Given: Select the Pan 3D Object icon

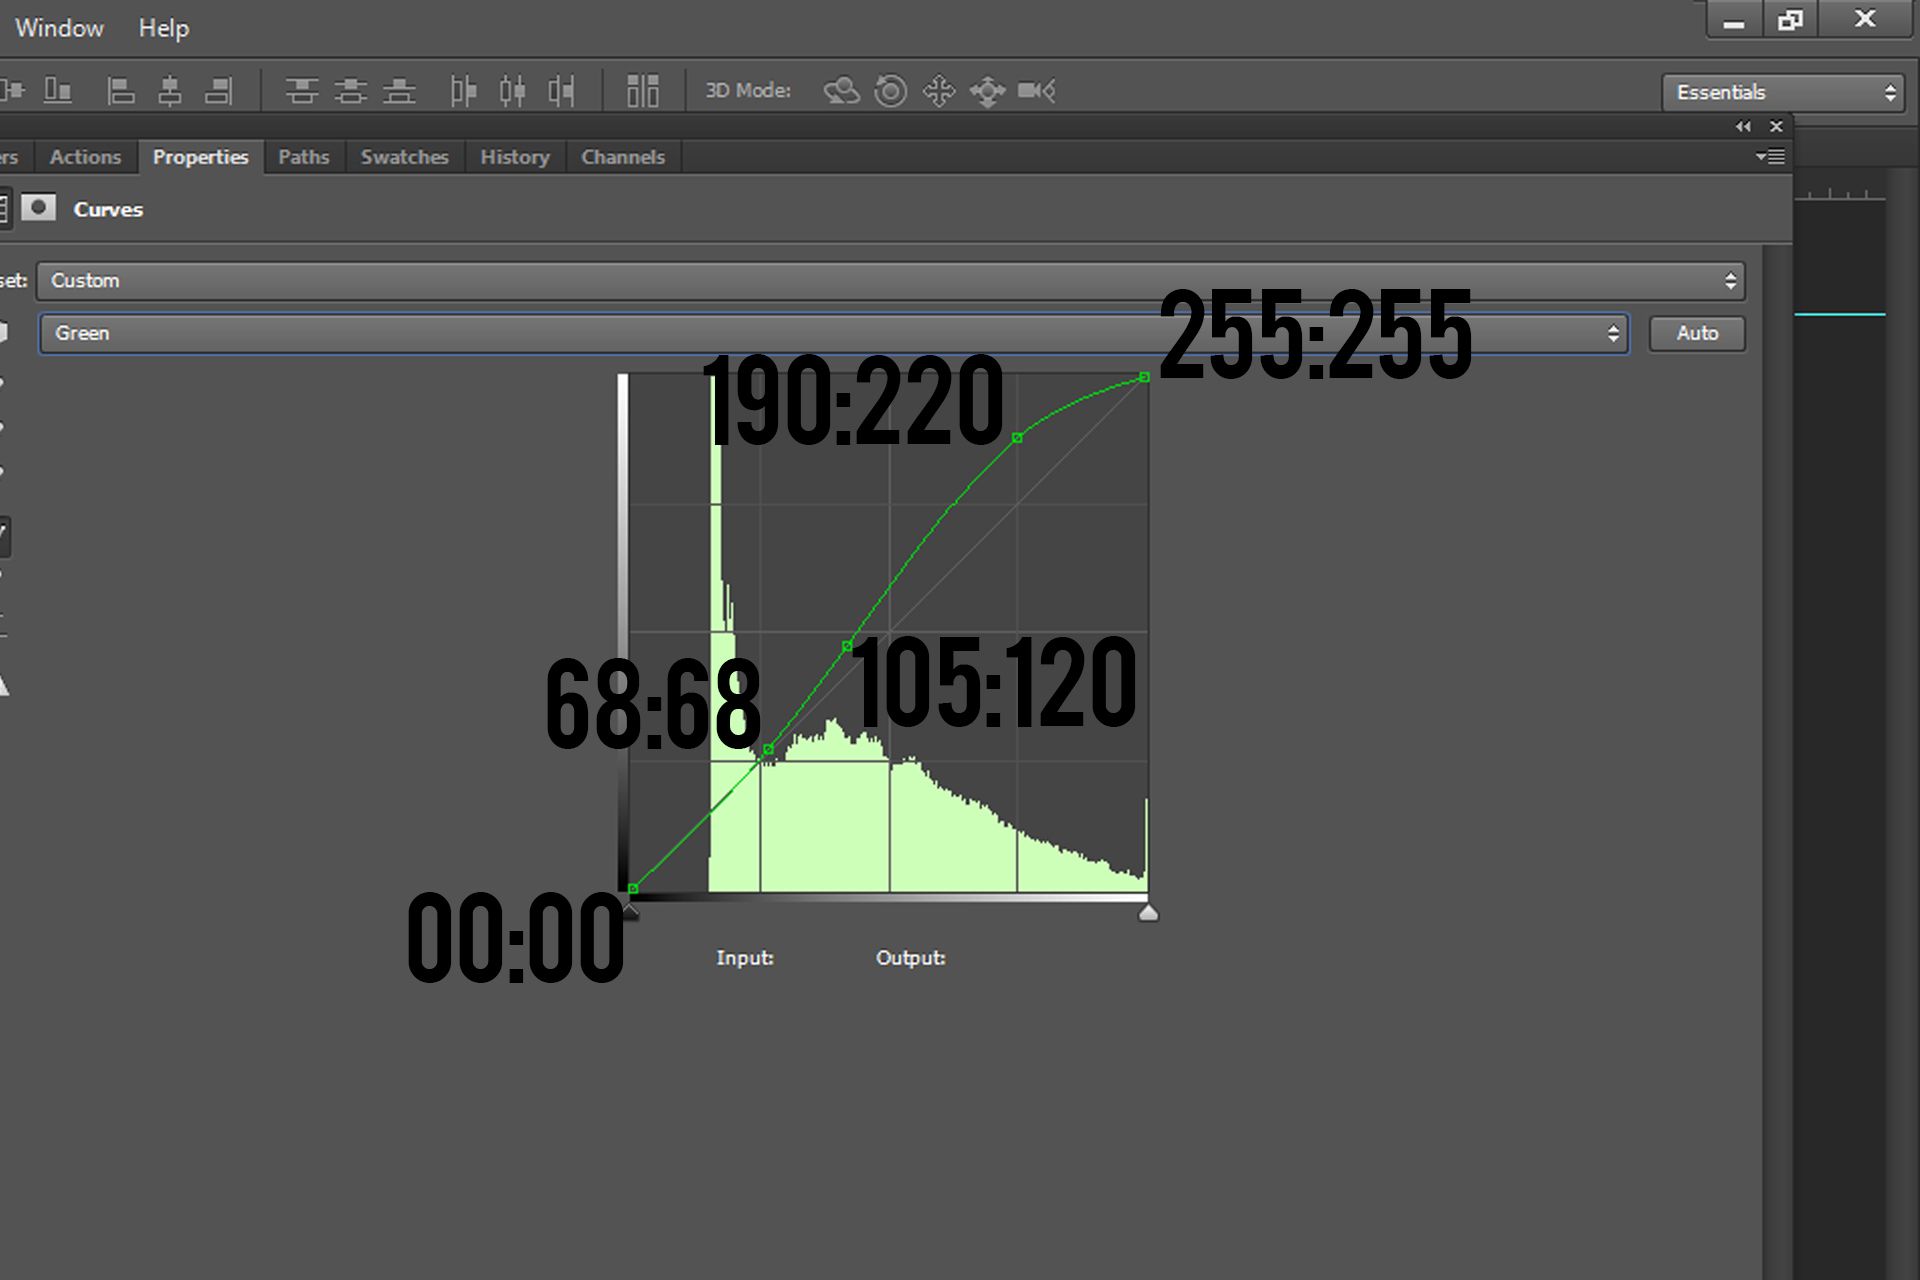Looking at the screenshot, I should (x=939, y=91).
